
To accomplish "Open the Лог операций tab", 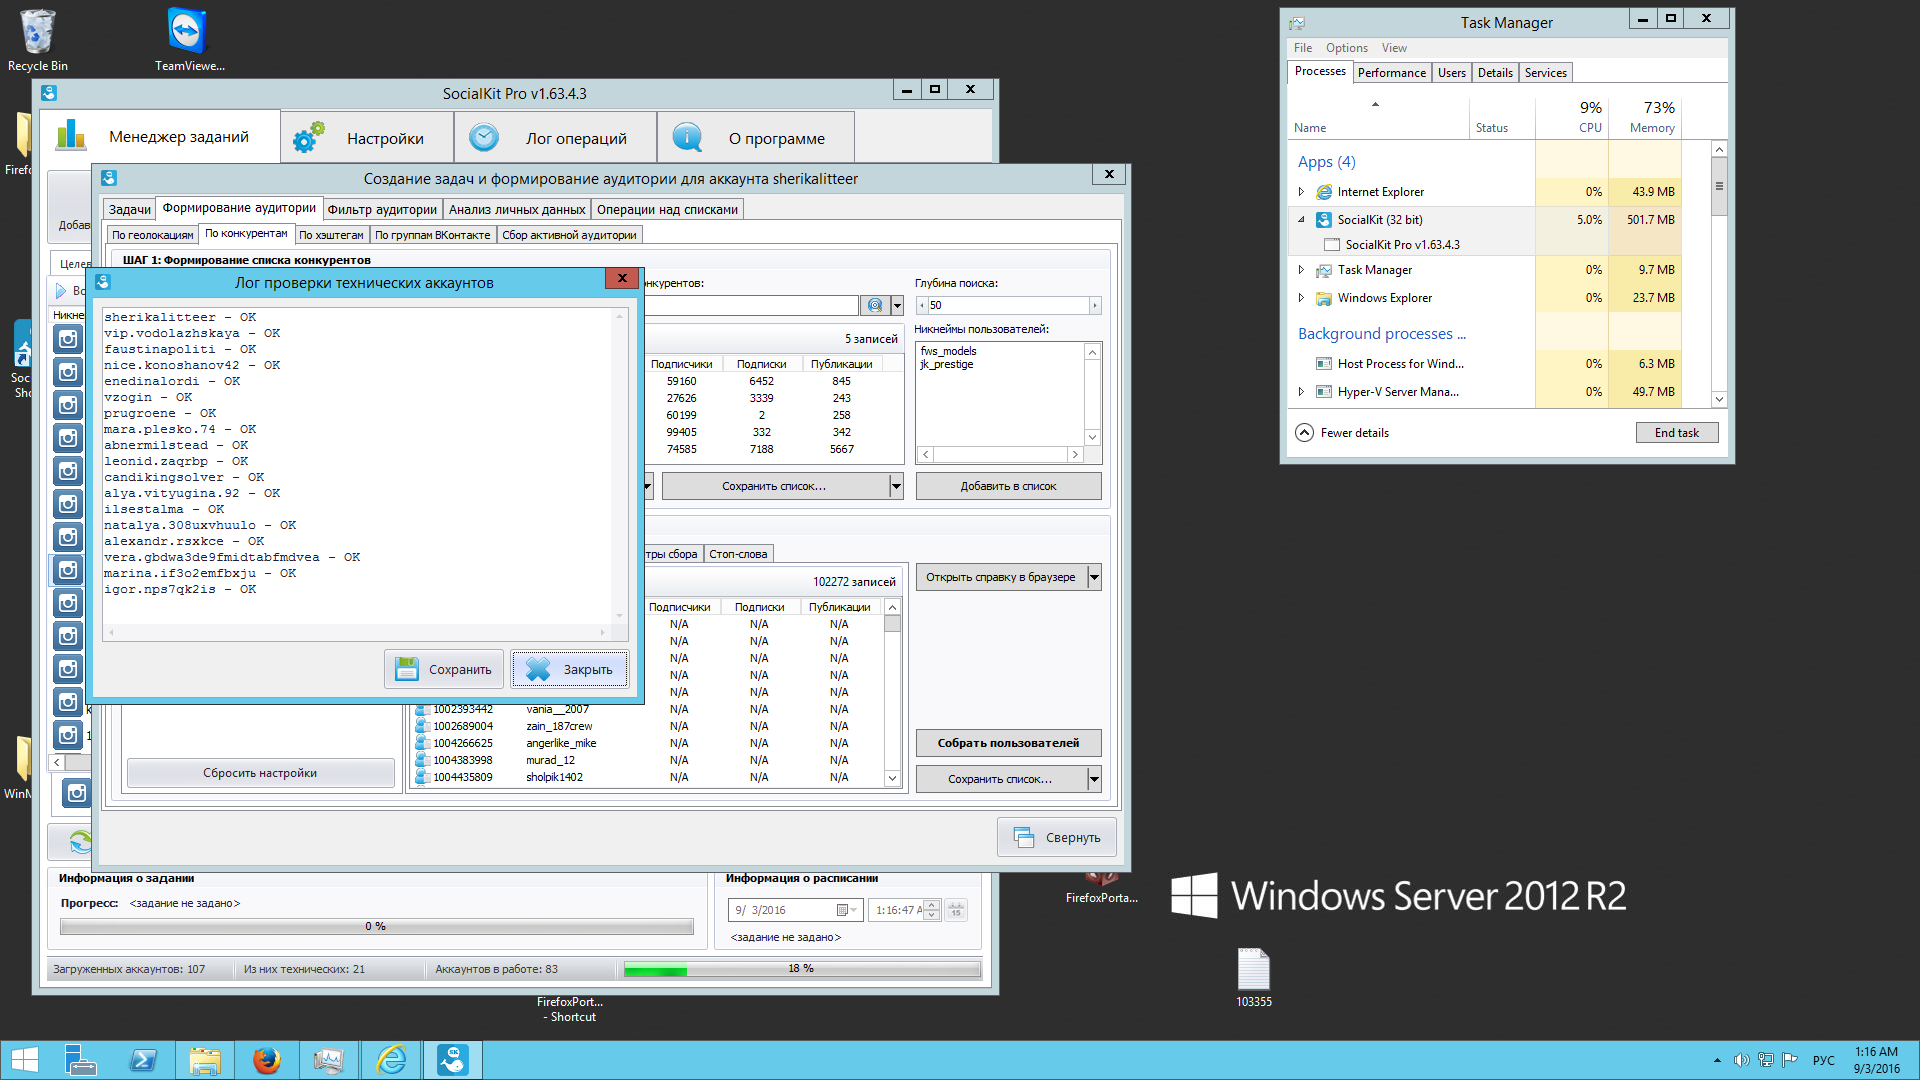I will pyautogui.click(x=555, y=138).
